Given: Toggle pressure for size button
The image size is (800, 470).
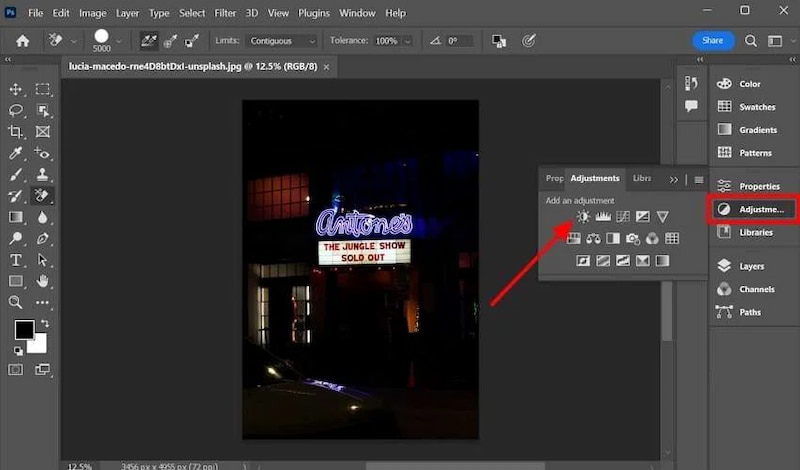Looking at the screenshot, I should [x=529, y=41].
